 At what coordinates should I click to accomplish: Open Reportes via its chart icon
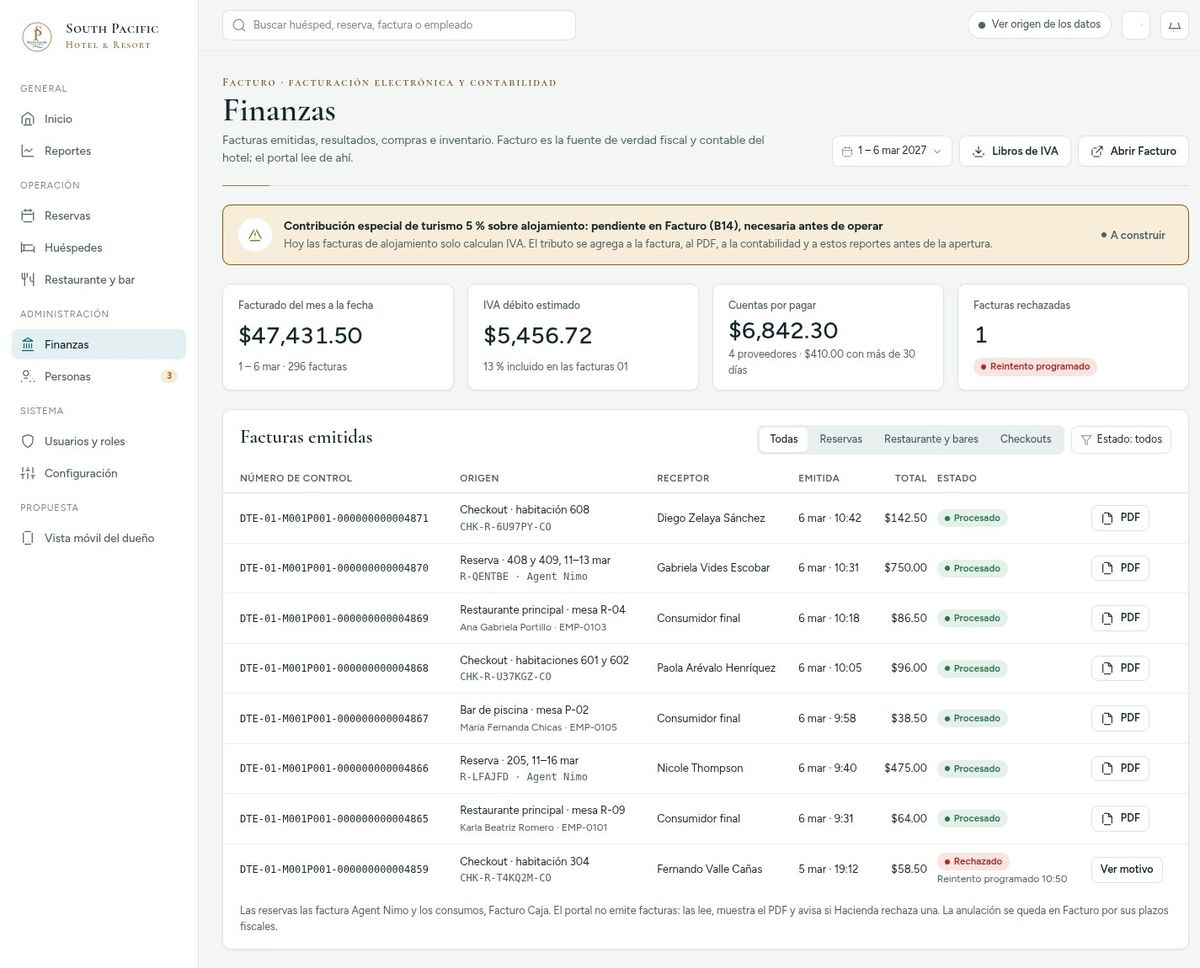coord(28,151)
